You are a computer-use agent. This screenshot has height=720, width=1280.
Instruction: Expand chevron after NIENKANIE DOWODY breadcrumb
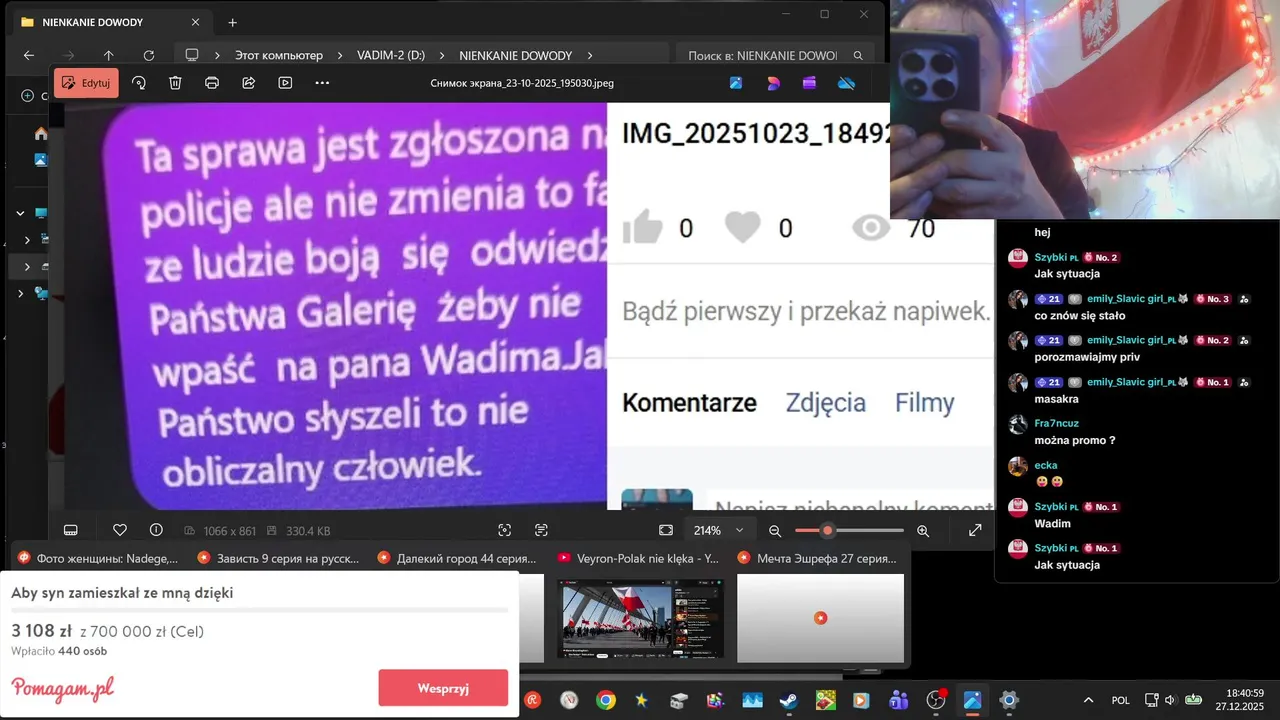coord(590,55)
